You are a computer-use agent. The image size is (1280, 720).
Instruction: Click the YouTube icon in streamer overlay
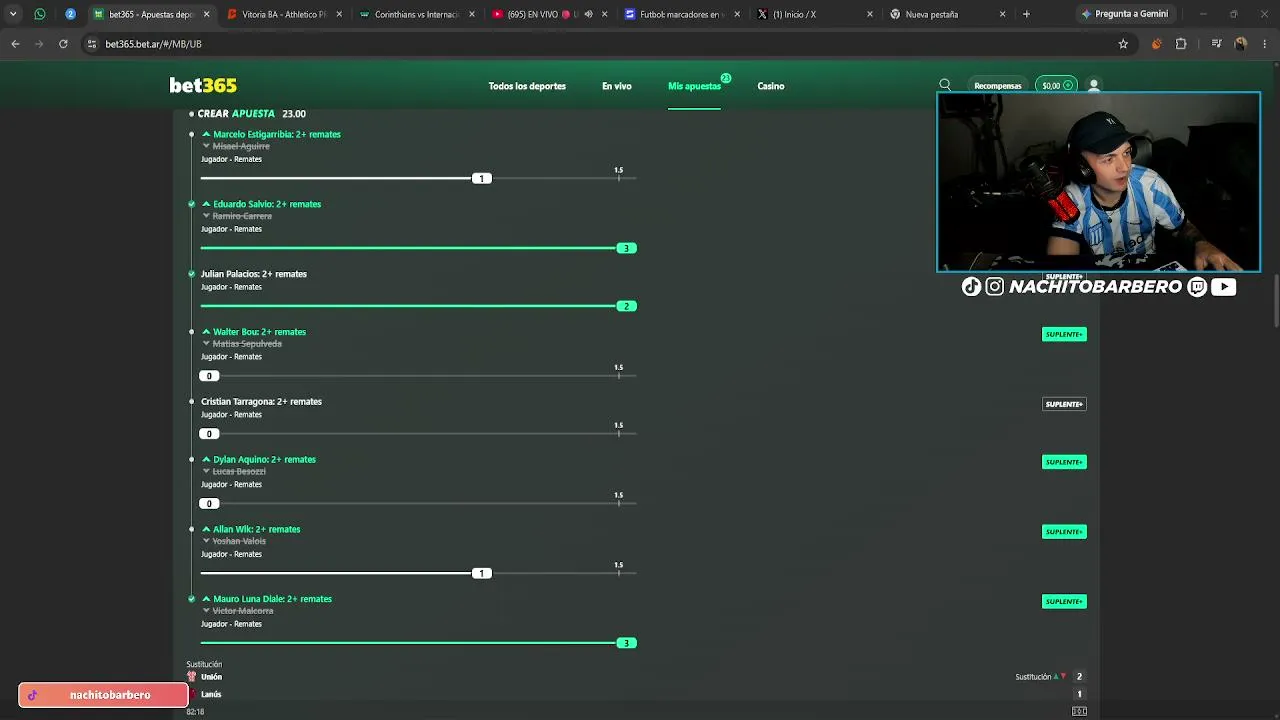point(1223,287)
